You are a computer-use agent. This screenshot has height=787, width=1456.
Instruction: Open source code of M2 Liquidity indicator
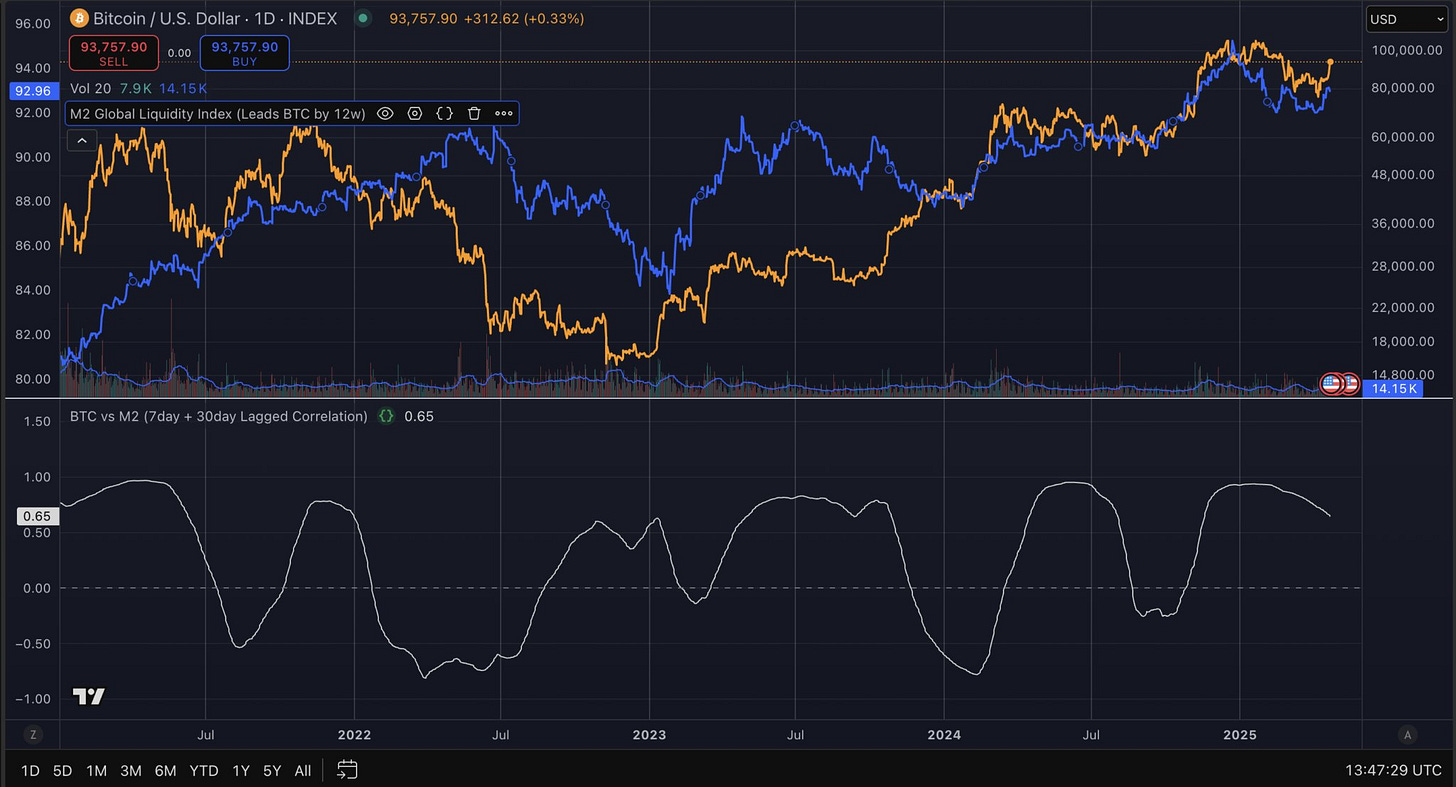pyautogui.click(x=445, y=114)
